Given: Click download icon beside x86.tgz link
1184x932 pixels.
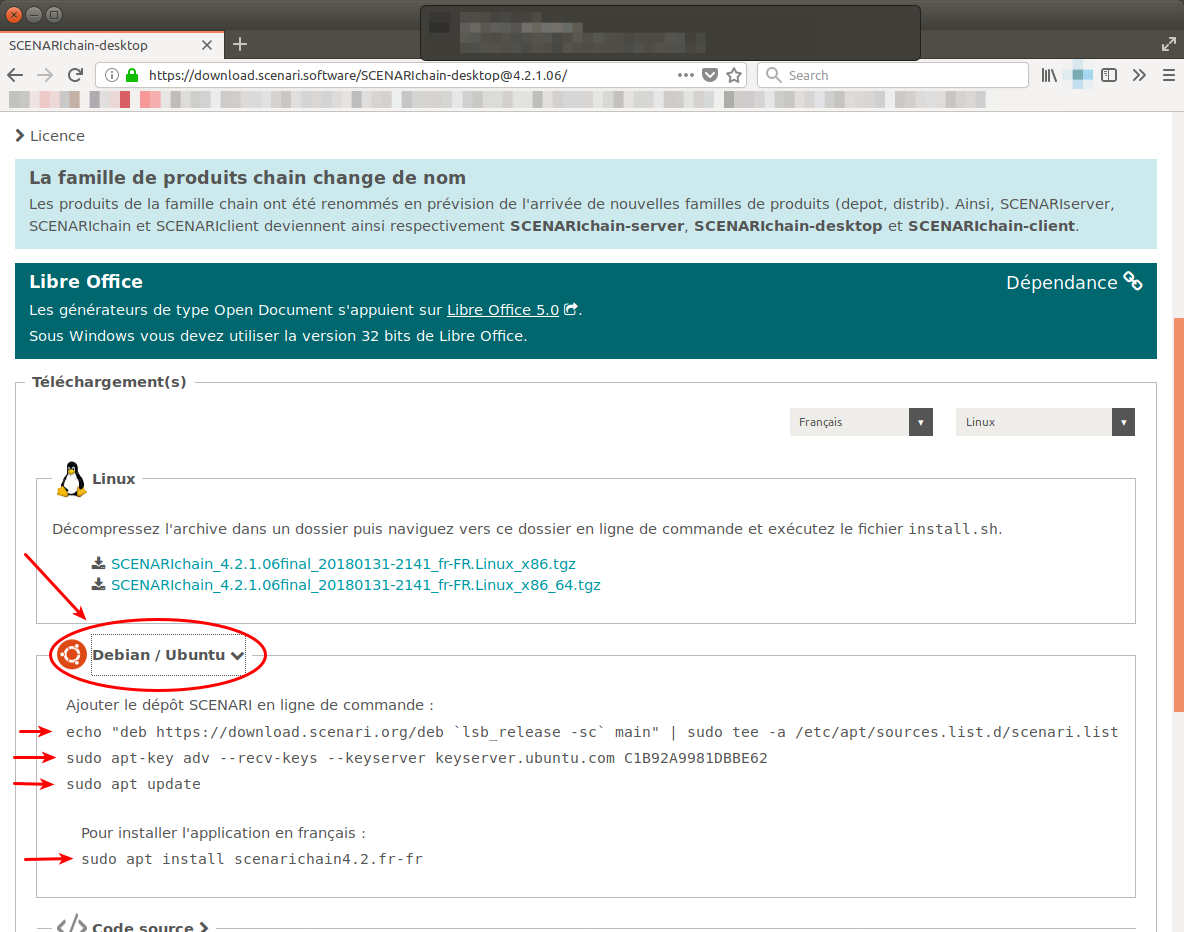Looking at the screenshot, I should (98, 563).
